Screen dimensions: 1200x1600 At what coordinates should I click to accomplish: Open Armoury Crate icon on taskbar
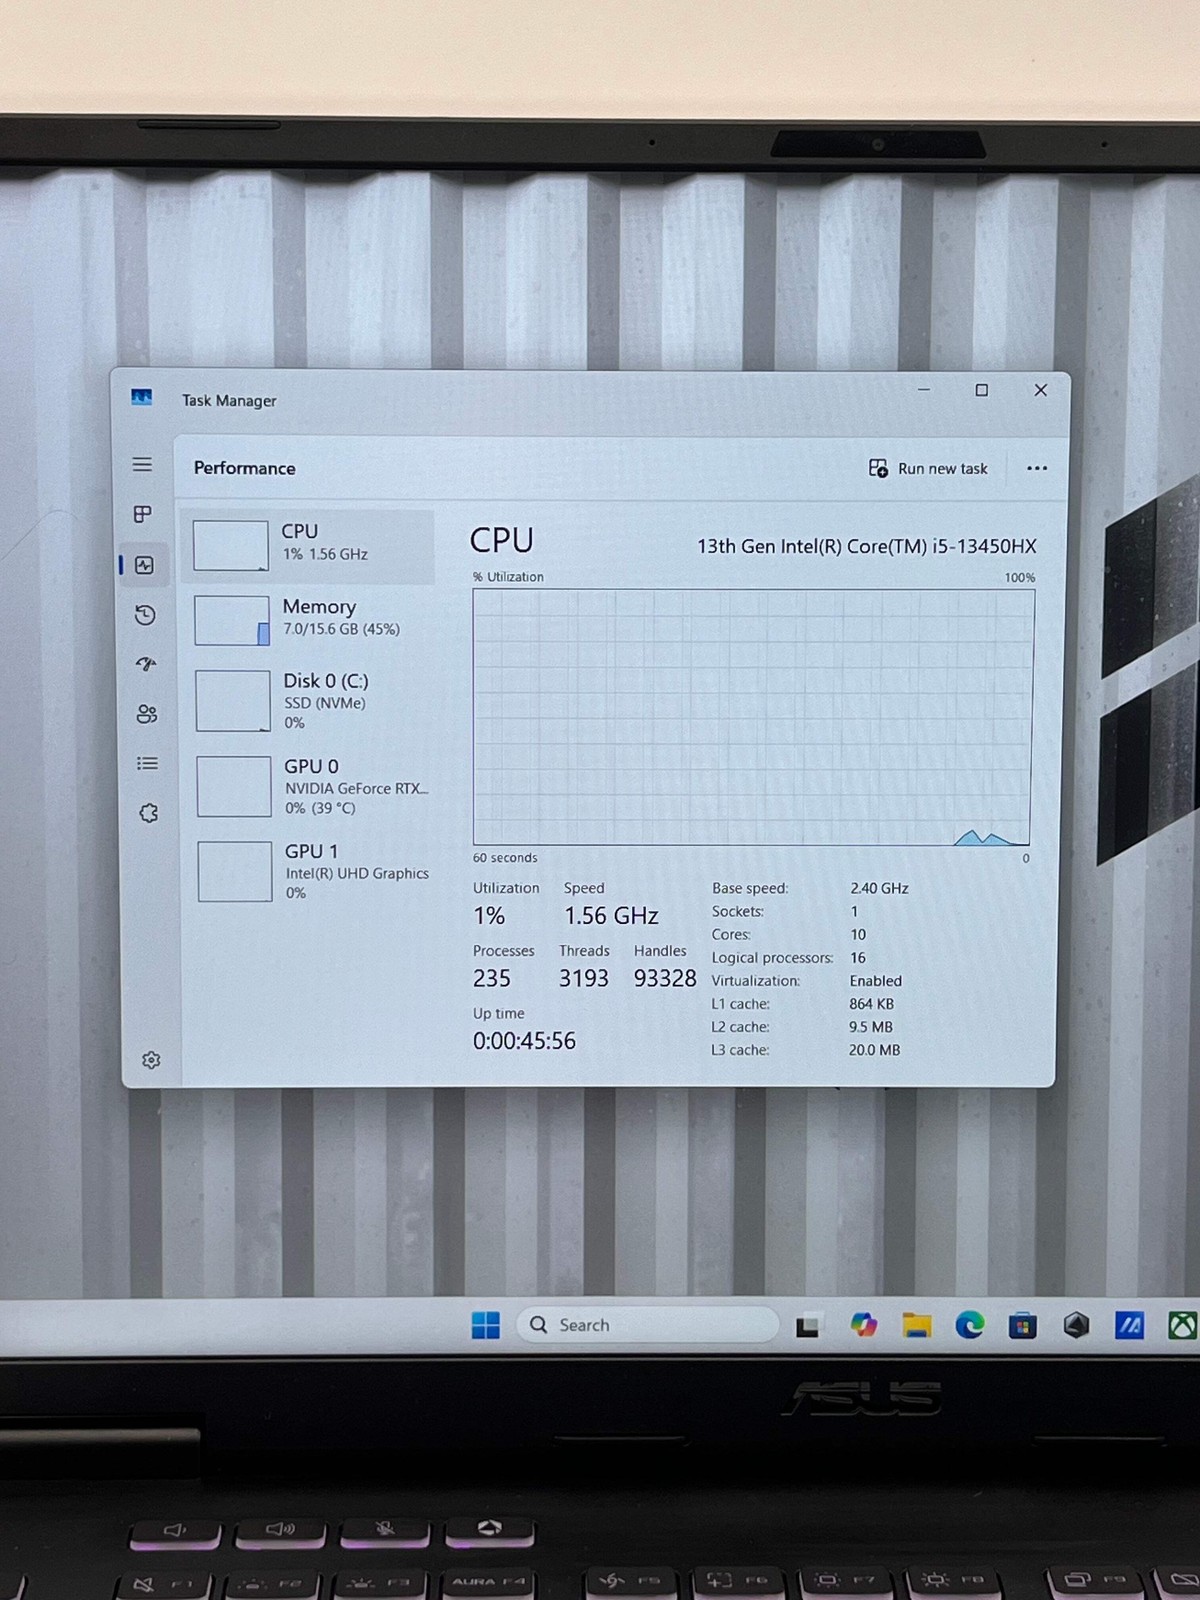(1076, 1326)
